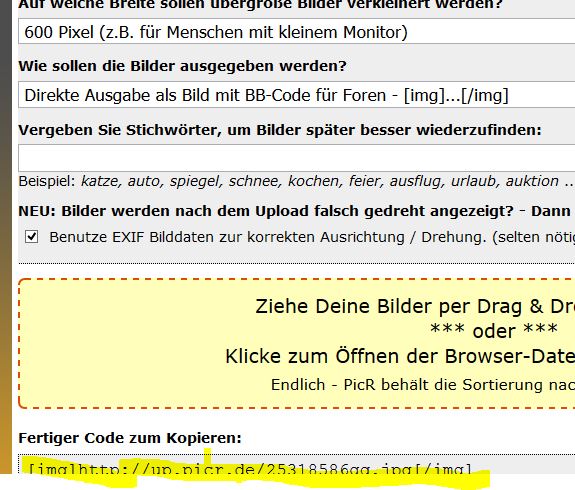The image size is (575, 490).
Task: Click the 'Wie sollen die Bilder ausgegeben werden?' heading
Action: click(182, 66)
